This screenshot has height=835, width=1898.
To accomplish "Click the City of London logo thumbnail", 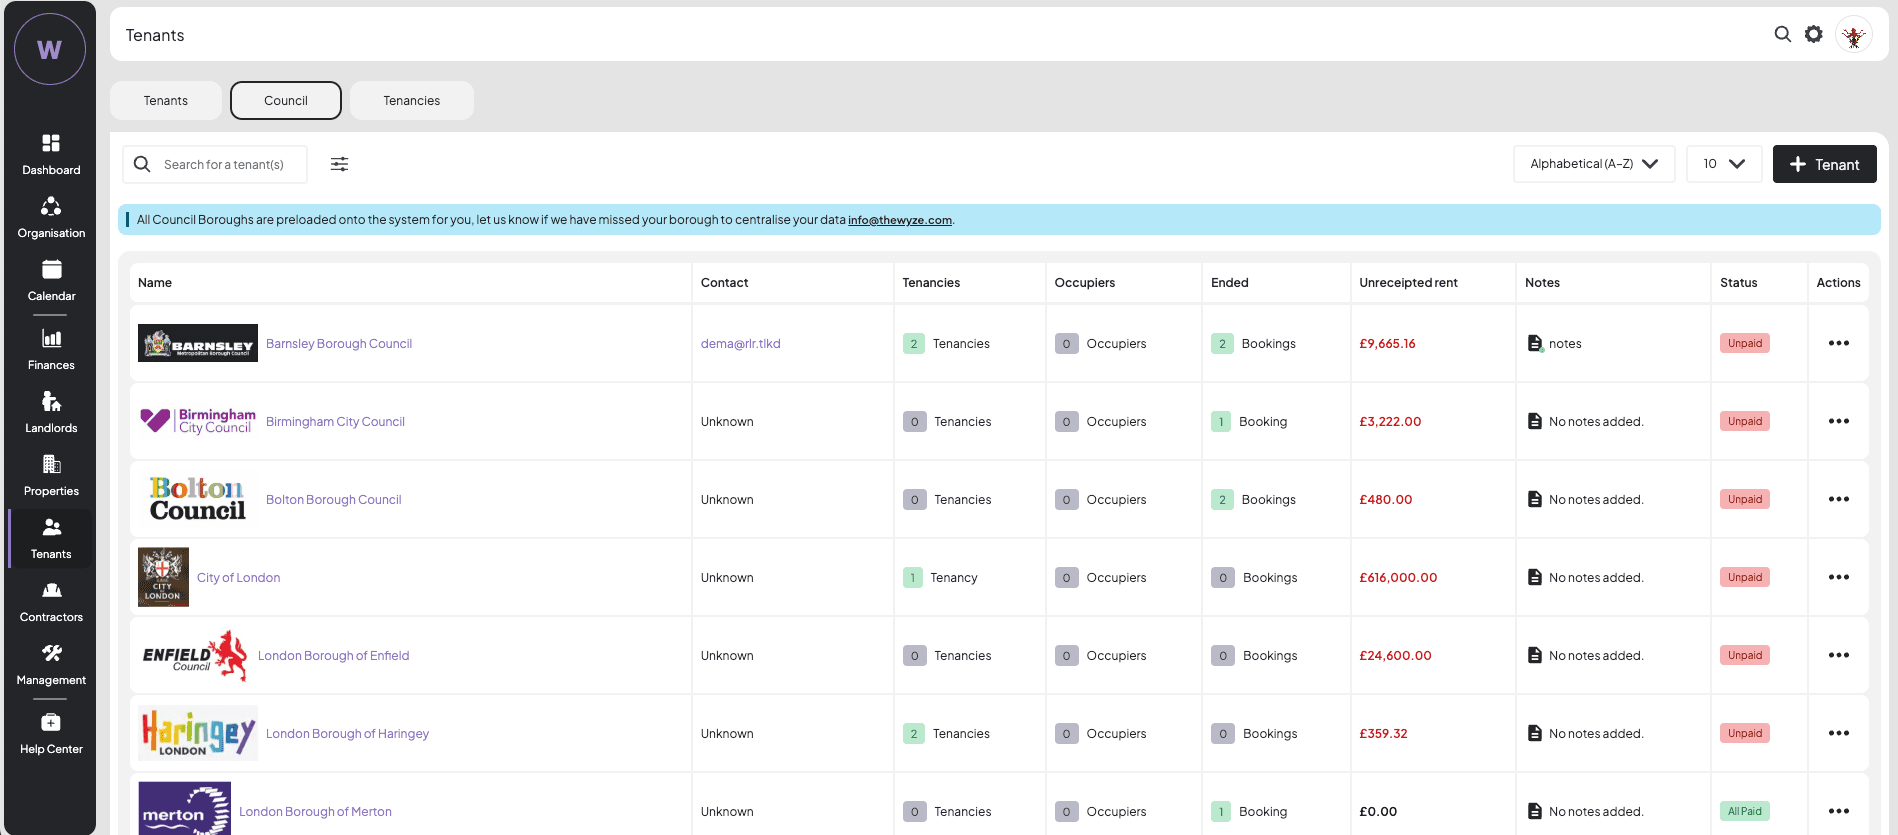I will pos(163,577).
